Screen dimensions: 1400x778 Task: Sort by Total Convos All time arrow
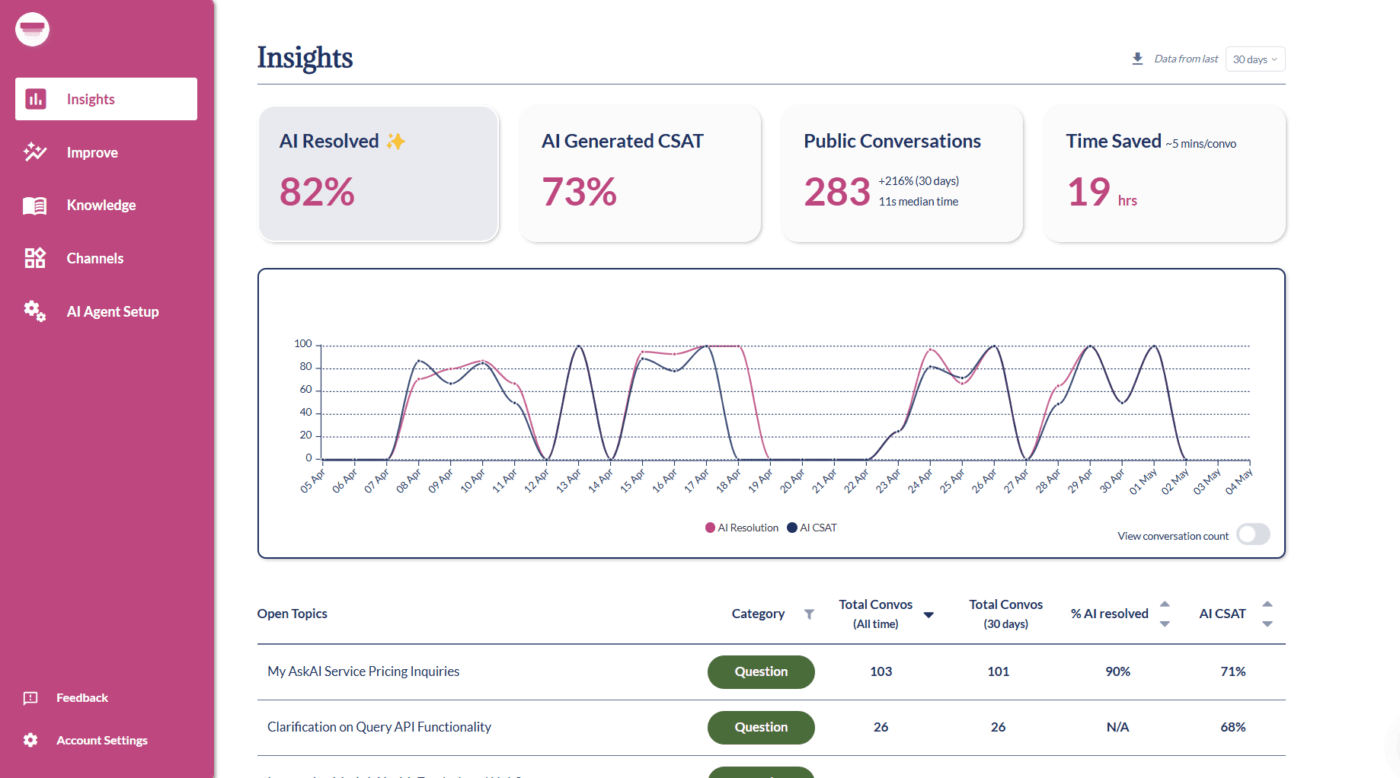[x=928, y=615]
